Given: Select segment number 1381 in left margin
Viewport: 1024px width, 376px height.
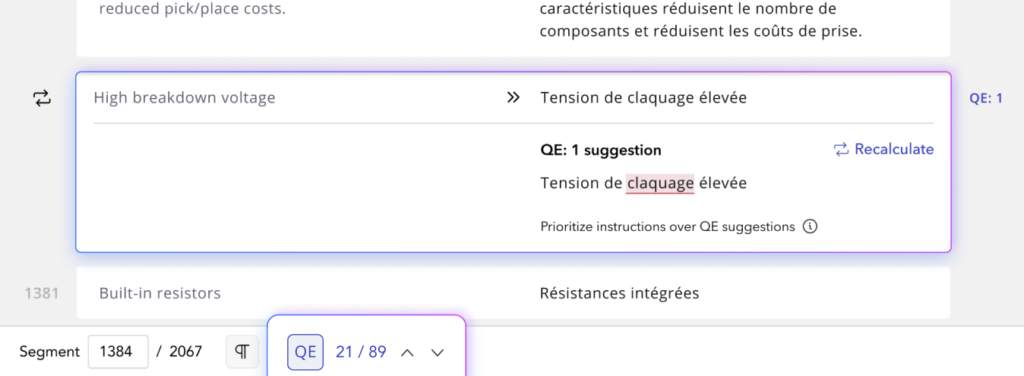Looking at the screenshot, I should click(42, 294).
